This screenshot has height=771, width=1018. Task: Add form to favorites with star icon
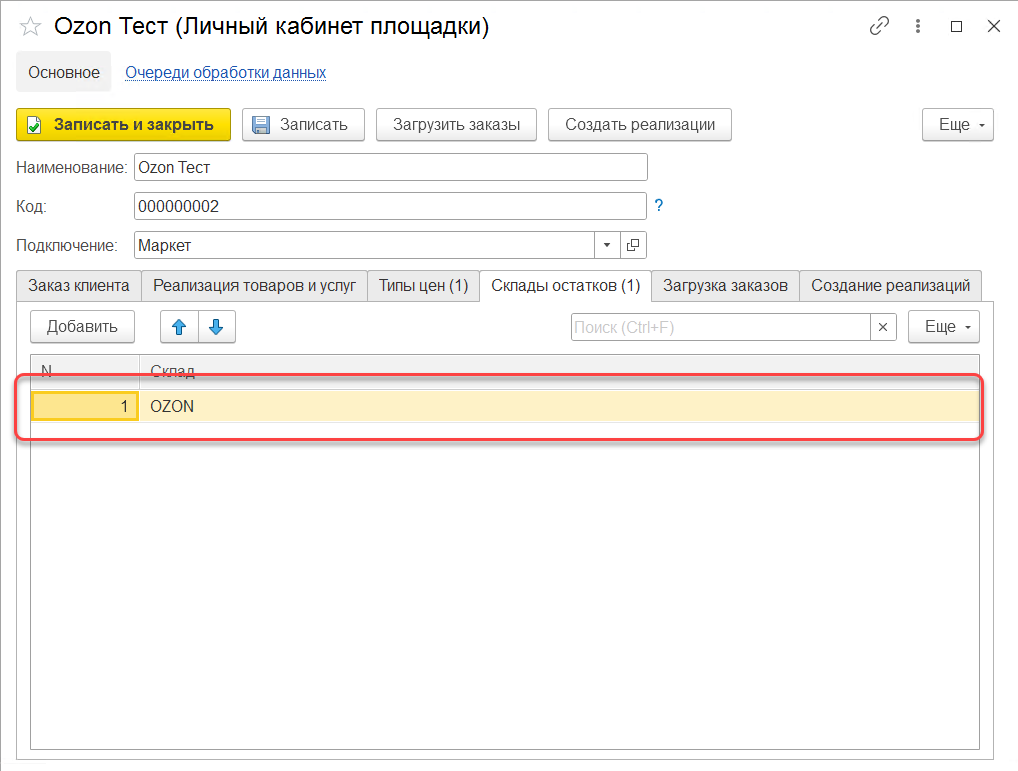coord(30,27)
